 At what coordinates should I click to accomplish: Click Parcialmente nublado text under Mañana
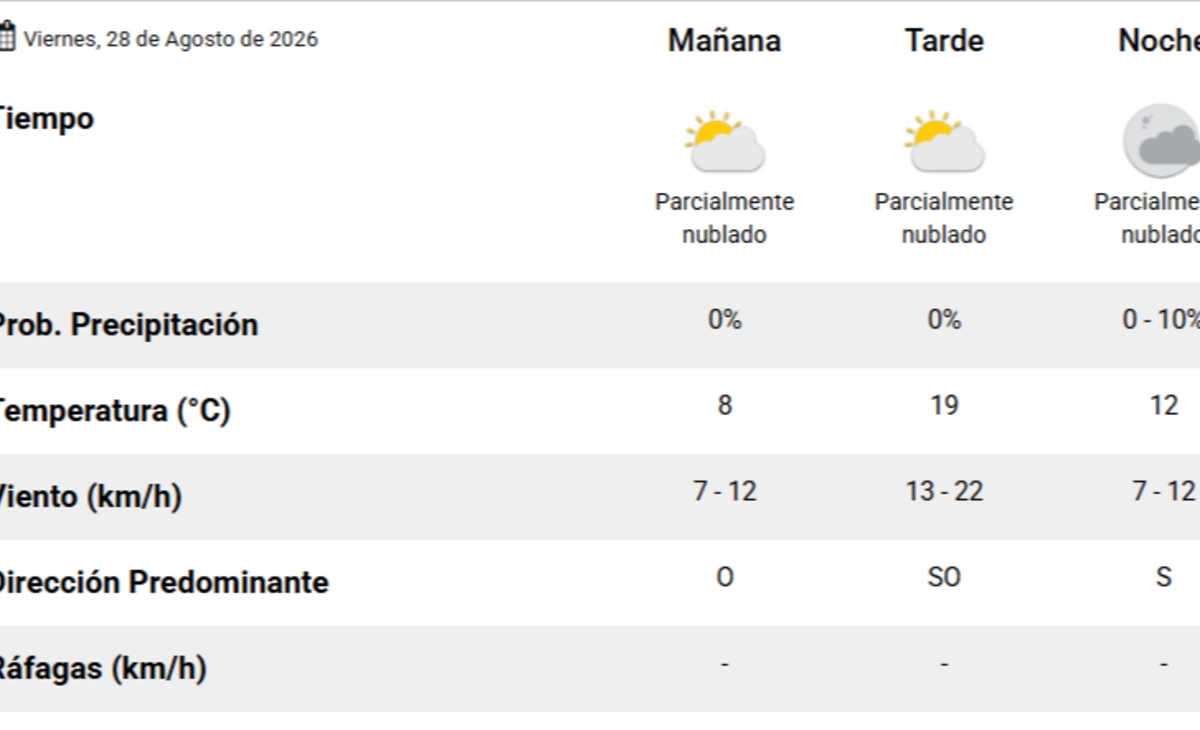point(725,218)
